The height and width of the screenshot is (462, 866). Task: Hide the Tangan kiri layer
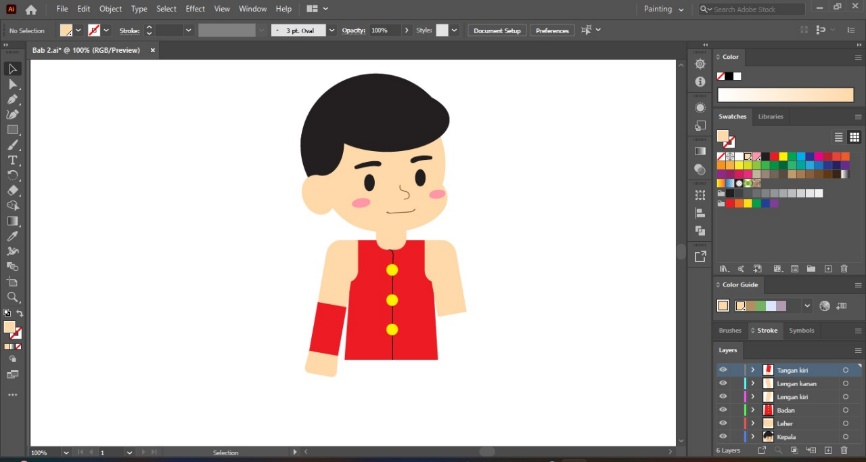723,370
